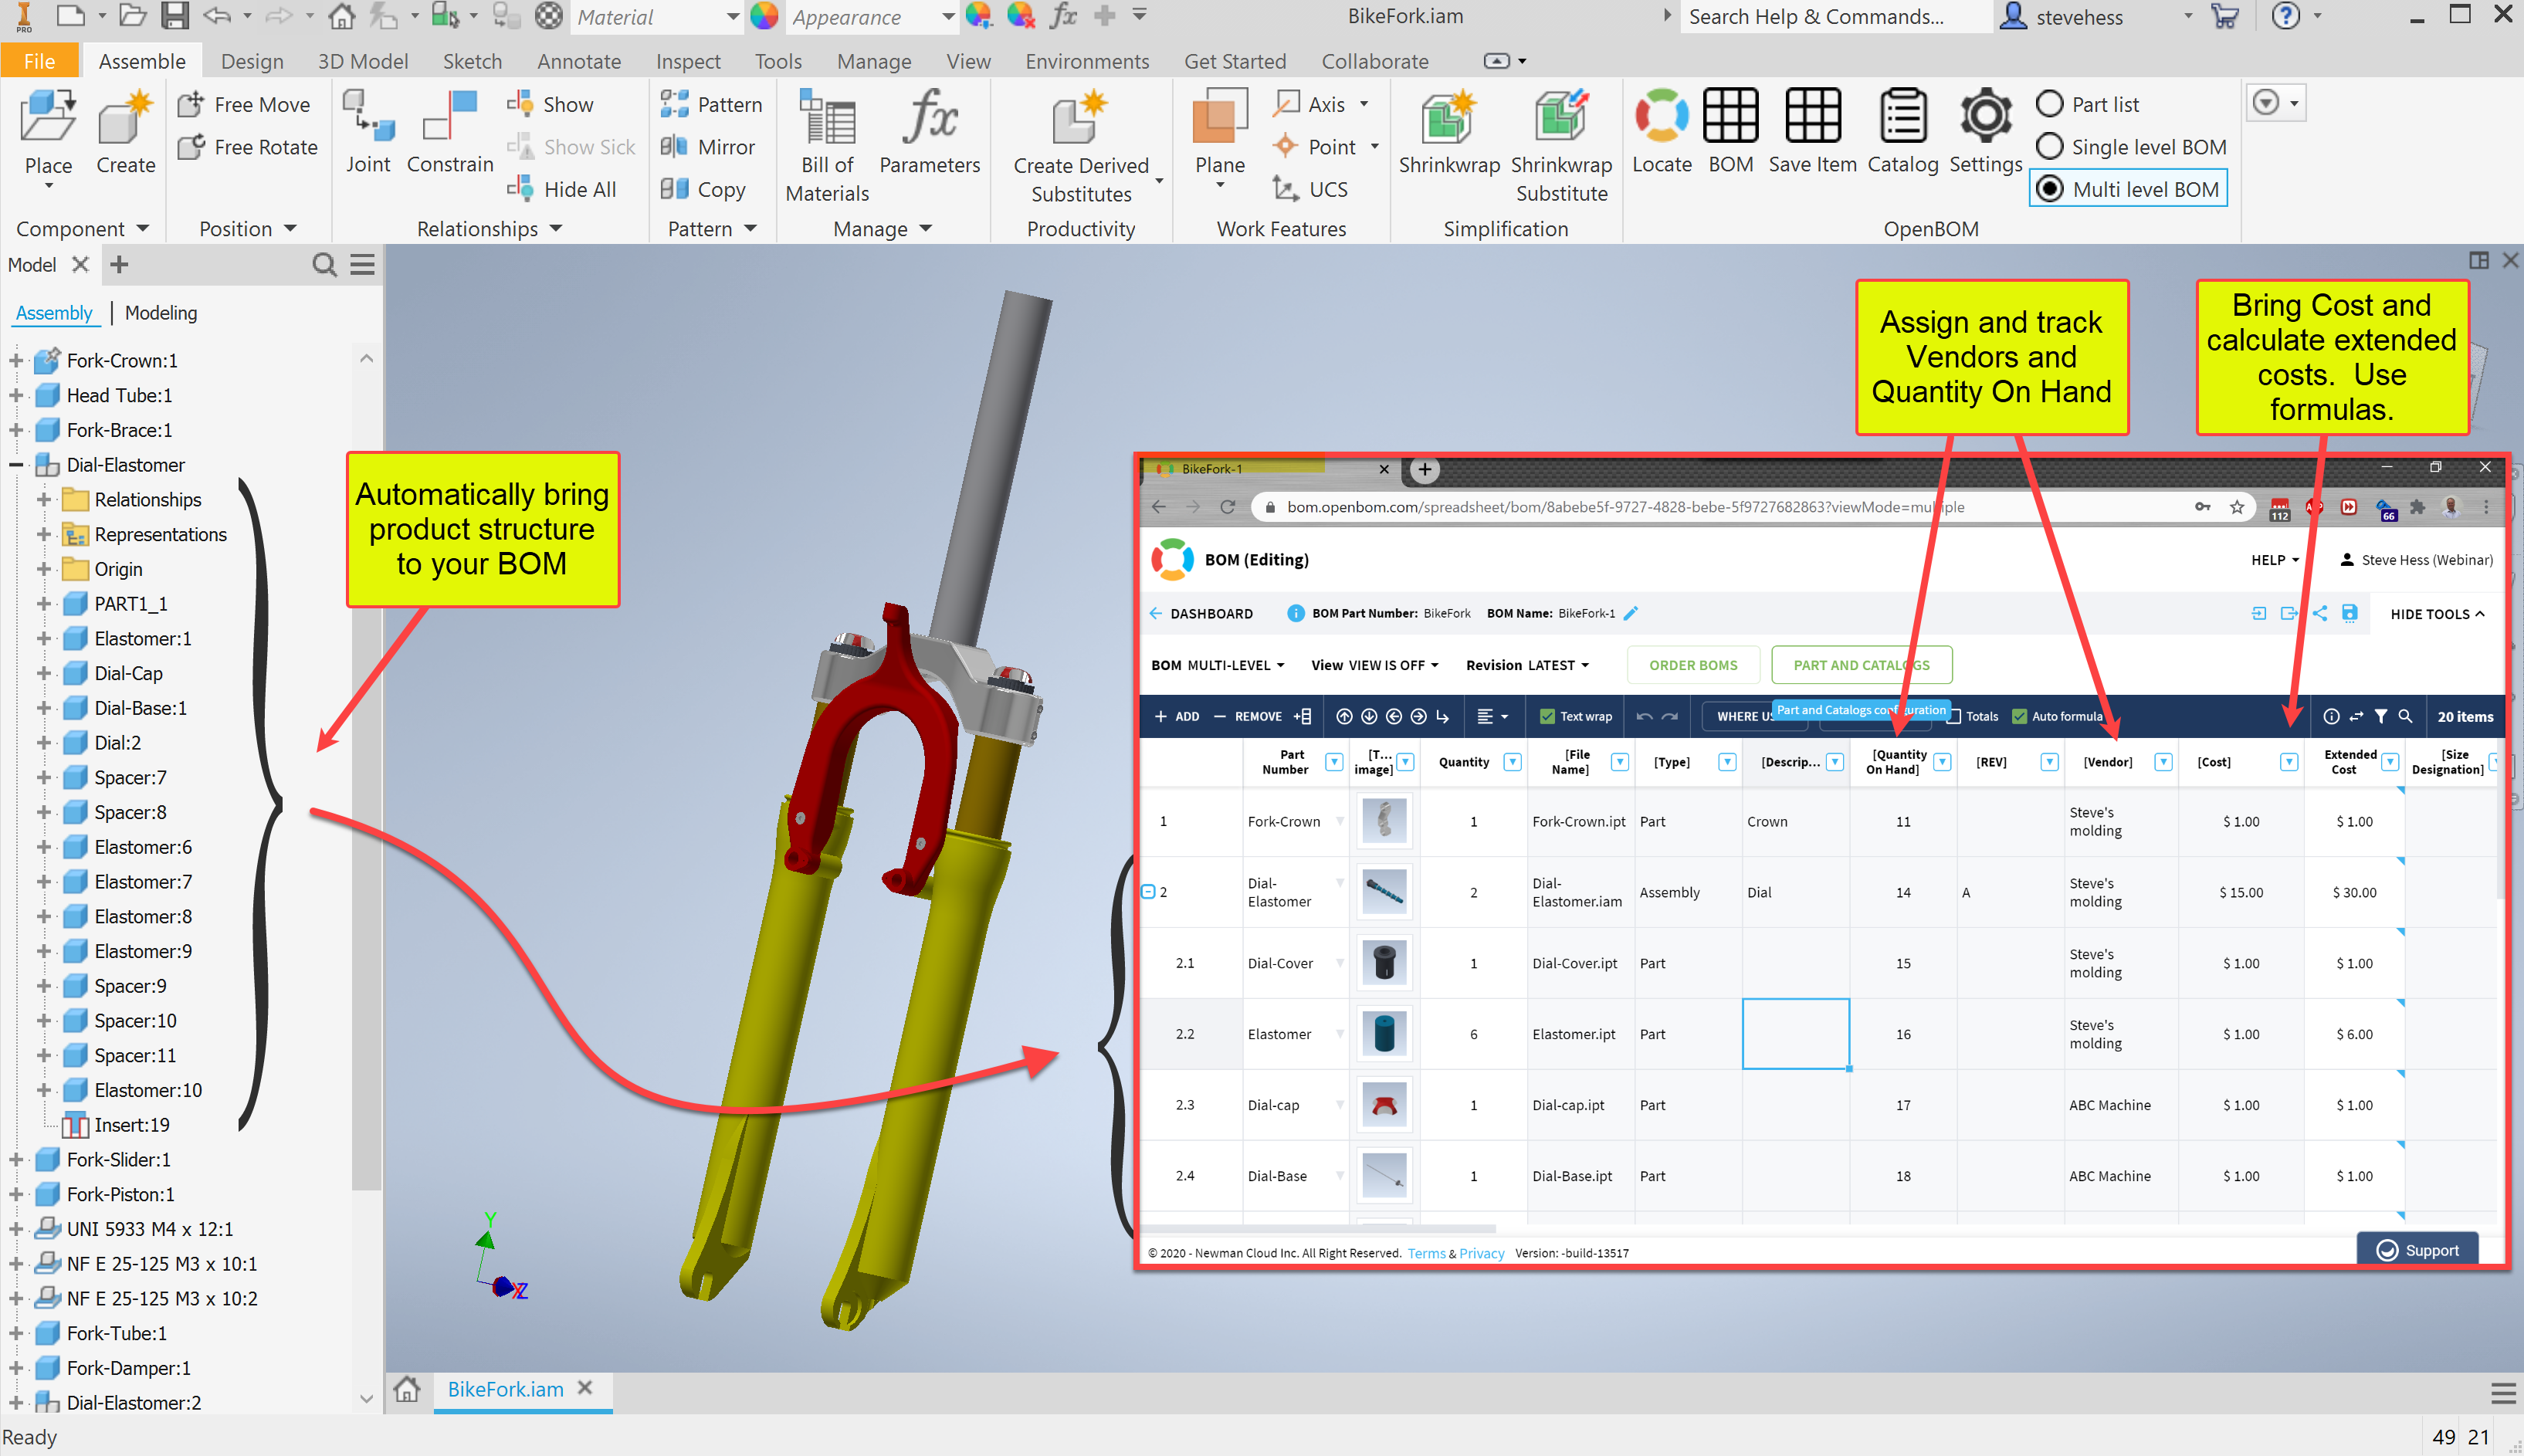Select the Part list radio button

pyautogui.click(x=2050, y=104)
